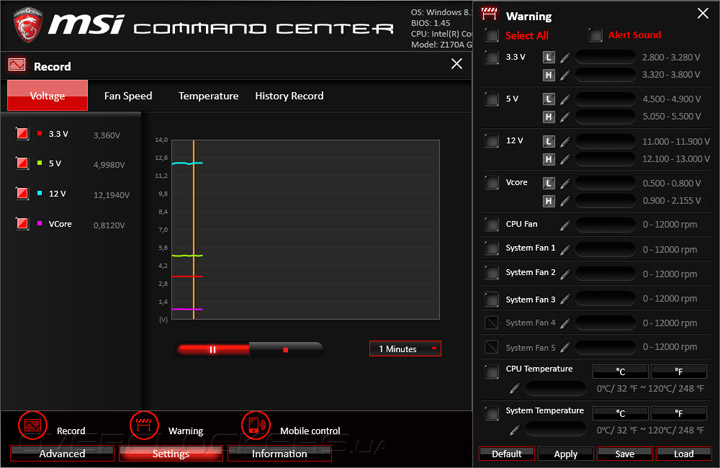Click the MSI dragon shield logo
This screenshot has height=468, width=720.
(28, 25)
